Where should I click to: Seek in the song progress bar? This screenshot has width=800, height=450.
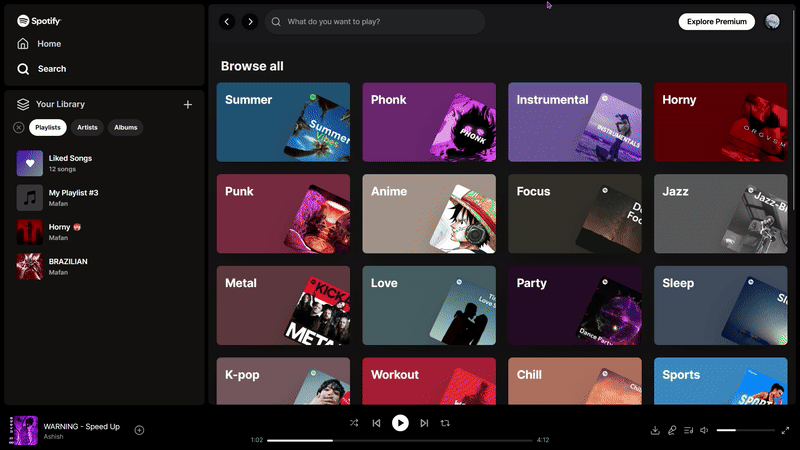(x=399, y=440)
